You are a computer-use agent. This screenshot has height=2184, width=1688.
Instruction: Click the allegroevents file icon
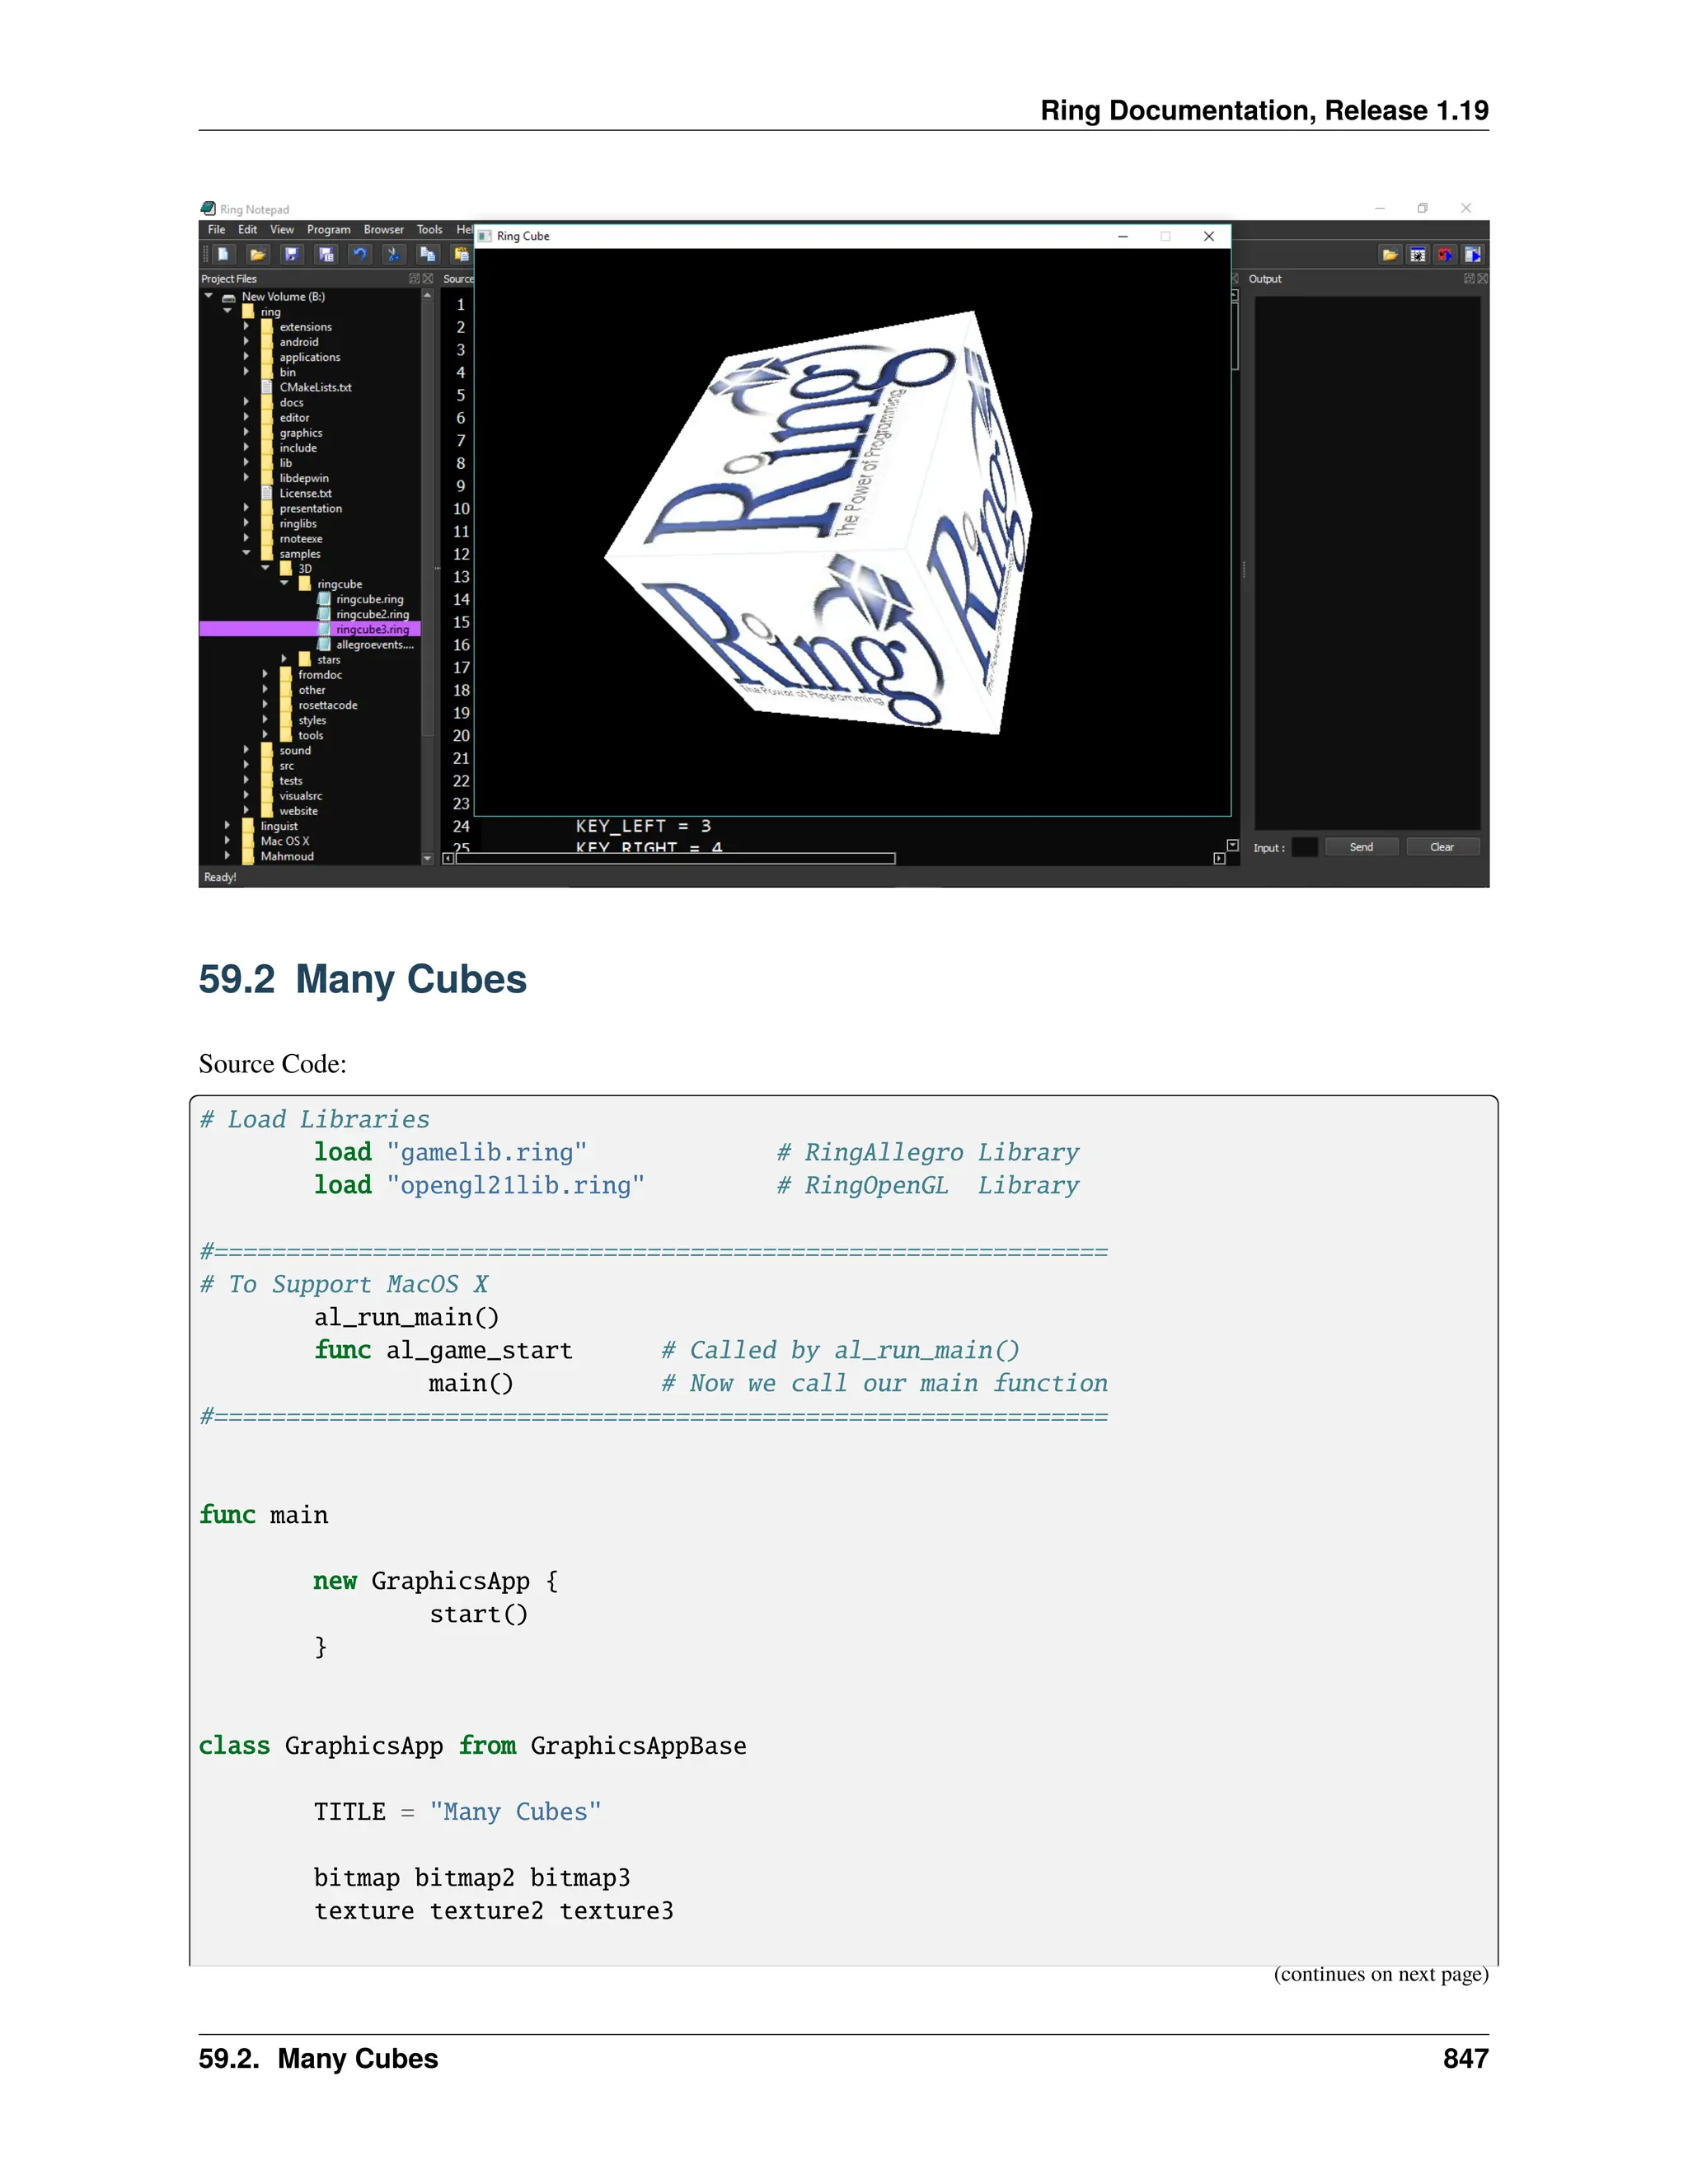pos(324,644)
